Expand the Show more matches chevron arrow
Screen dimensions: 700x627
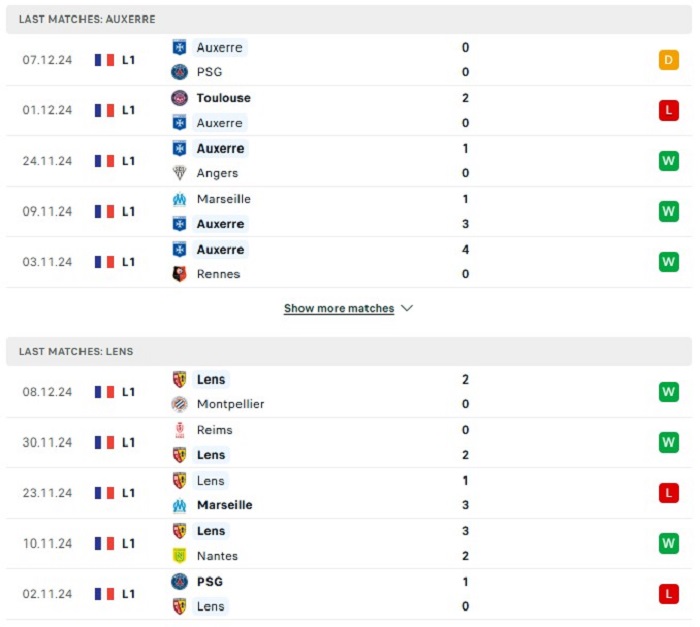pos(407,308)
